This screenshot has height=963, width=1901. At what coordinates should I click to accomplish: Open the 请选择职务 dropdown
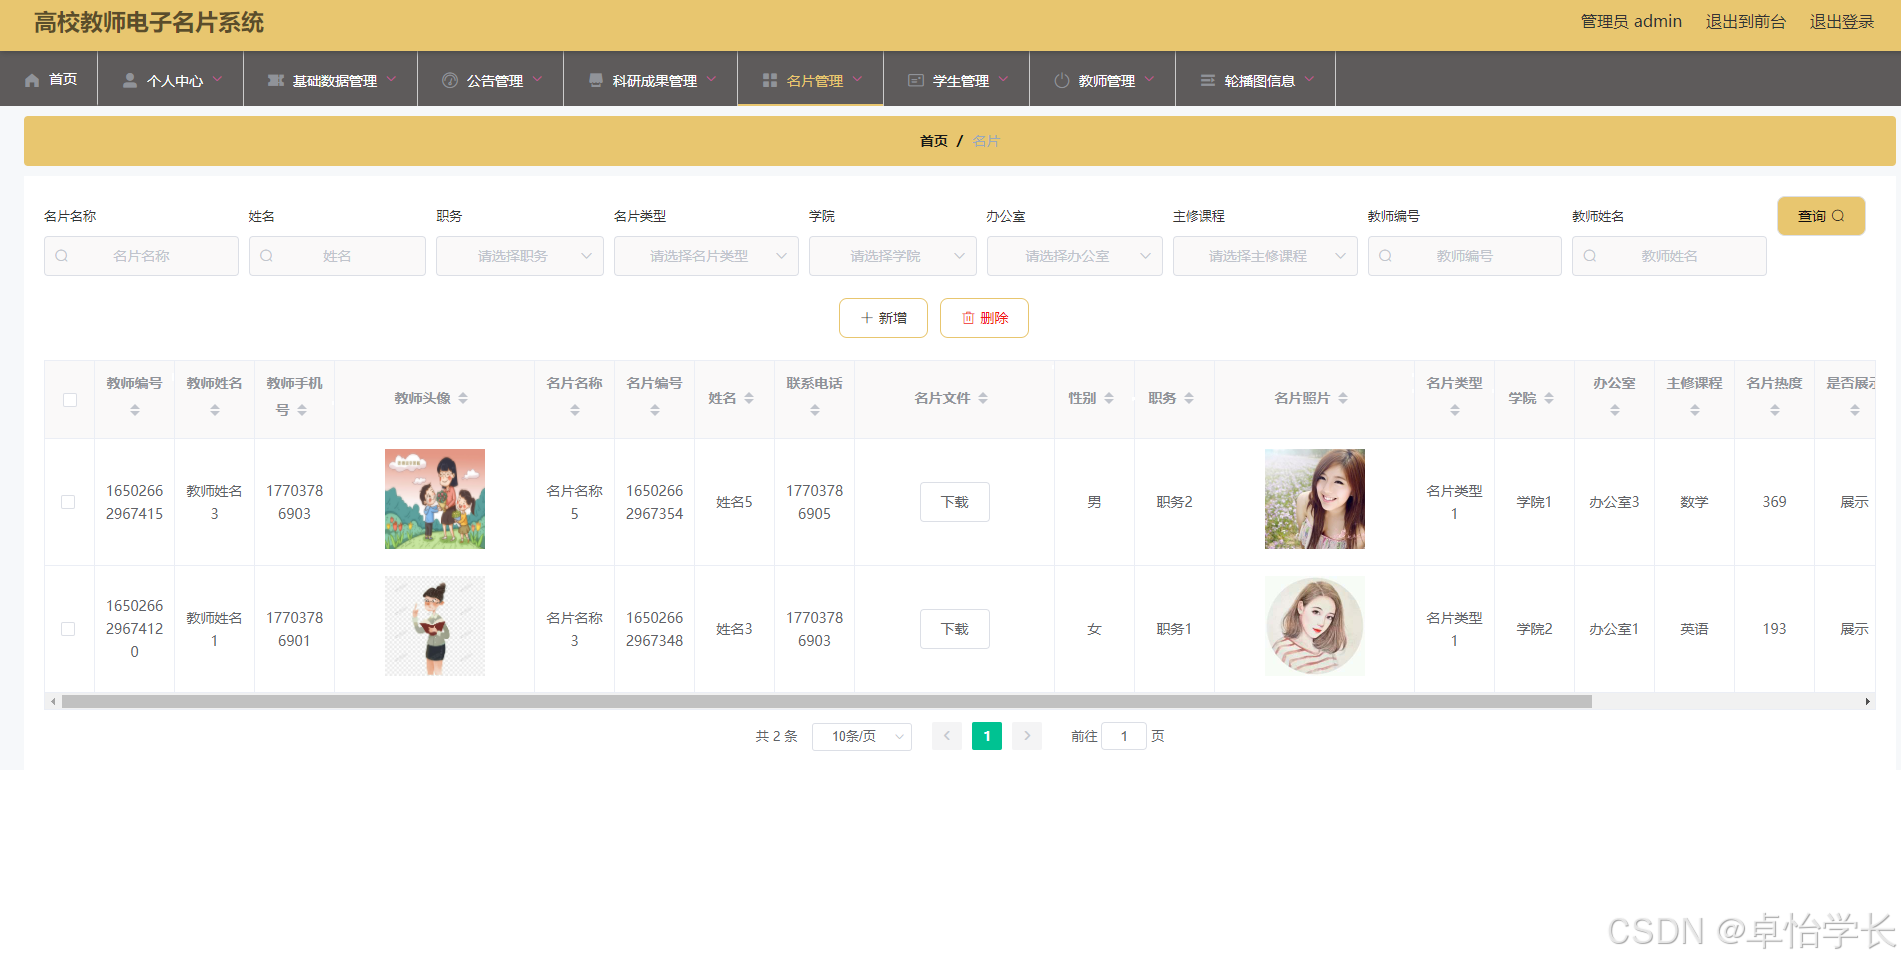tap(520, 256)
